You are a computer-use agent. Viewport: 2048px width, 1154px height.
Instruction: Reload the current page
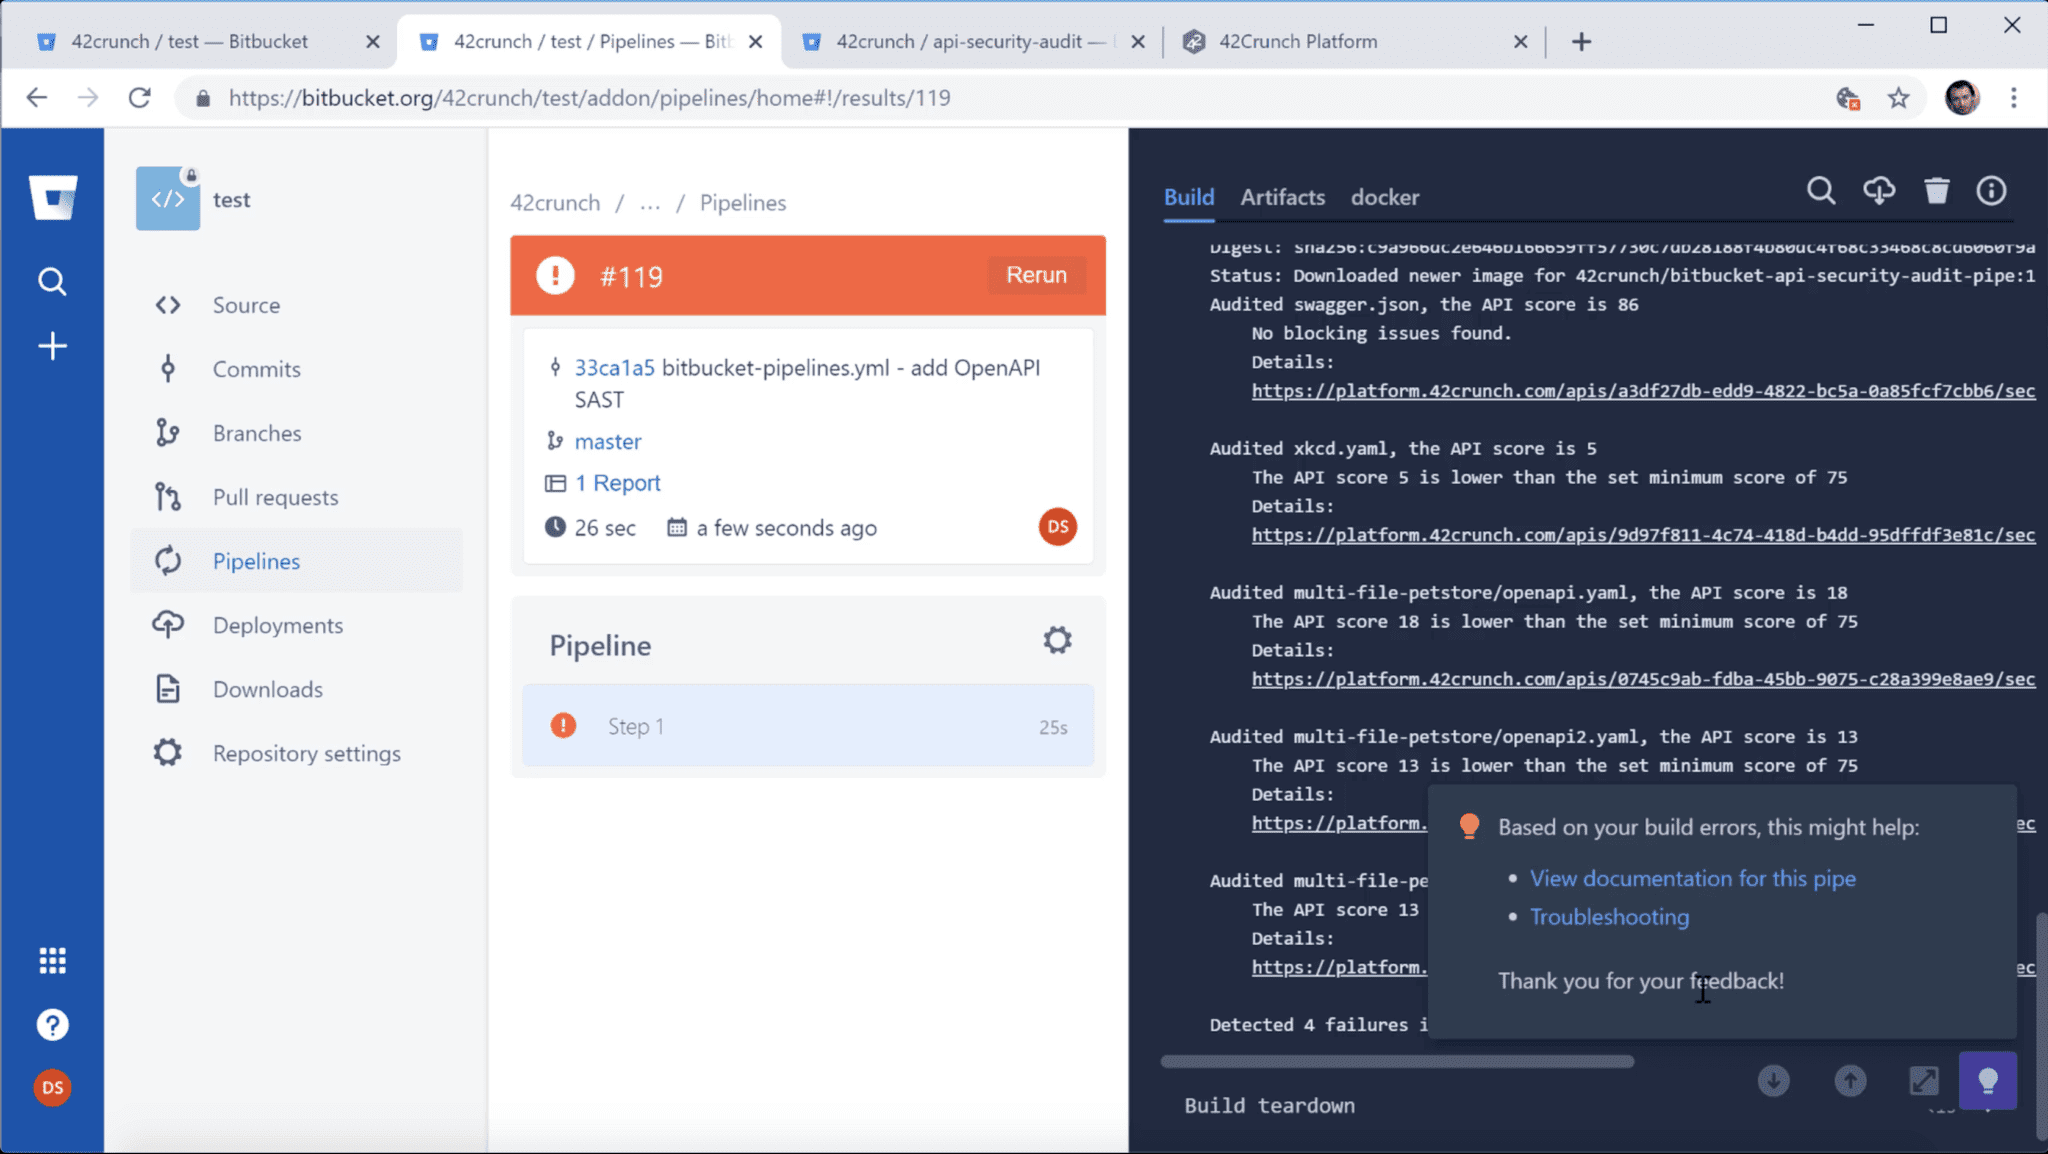(x=140, y=97)
